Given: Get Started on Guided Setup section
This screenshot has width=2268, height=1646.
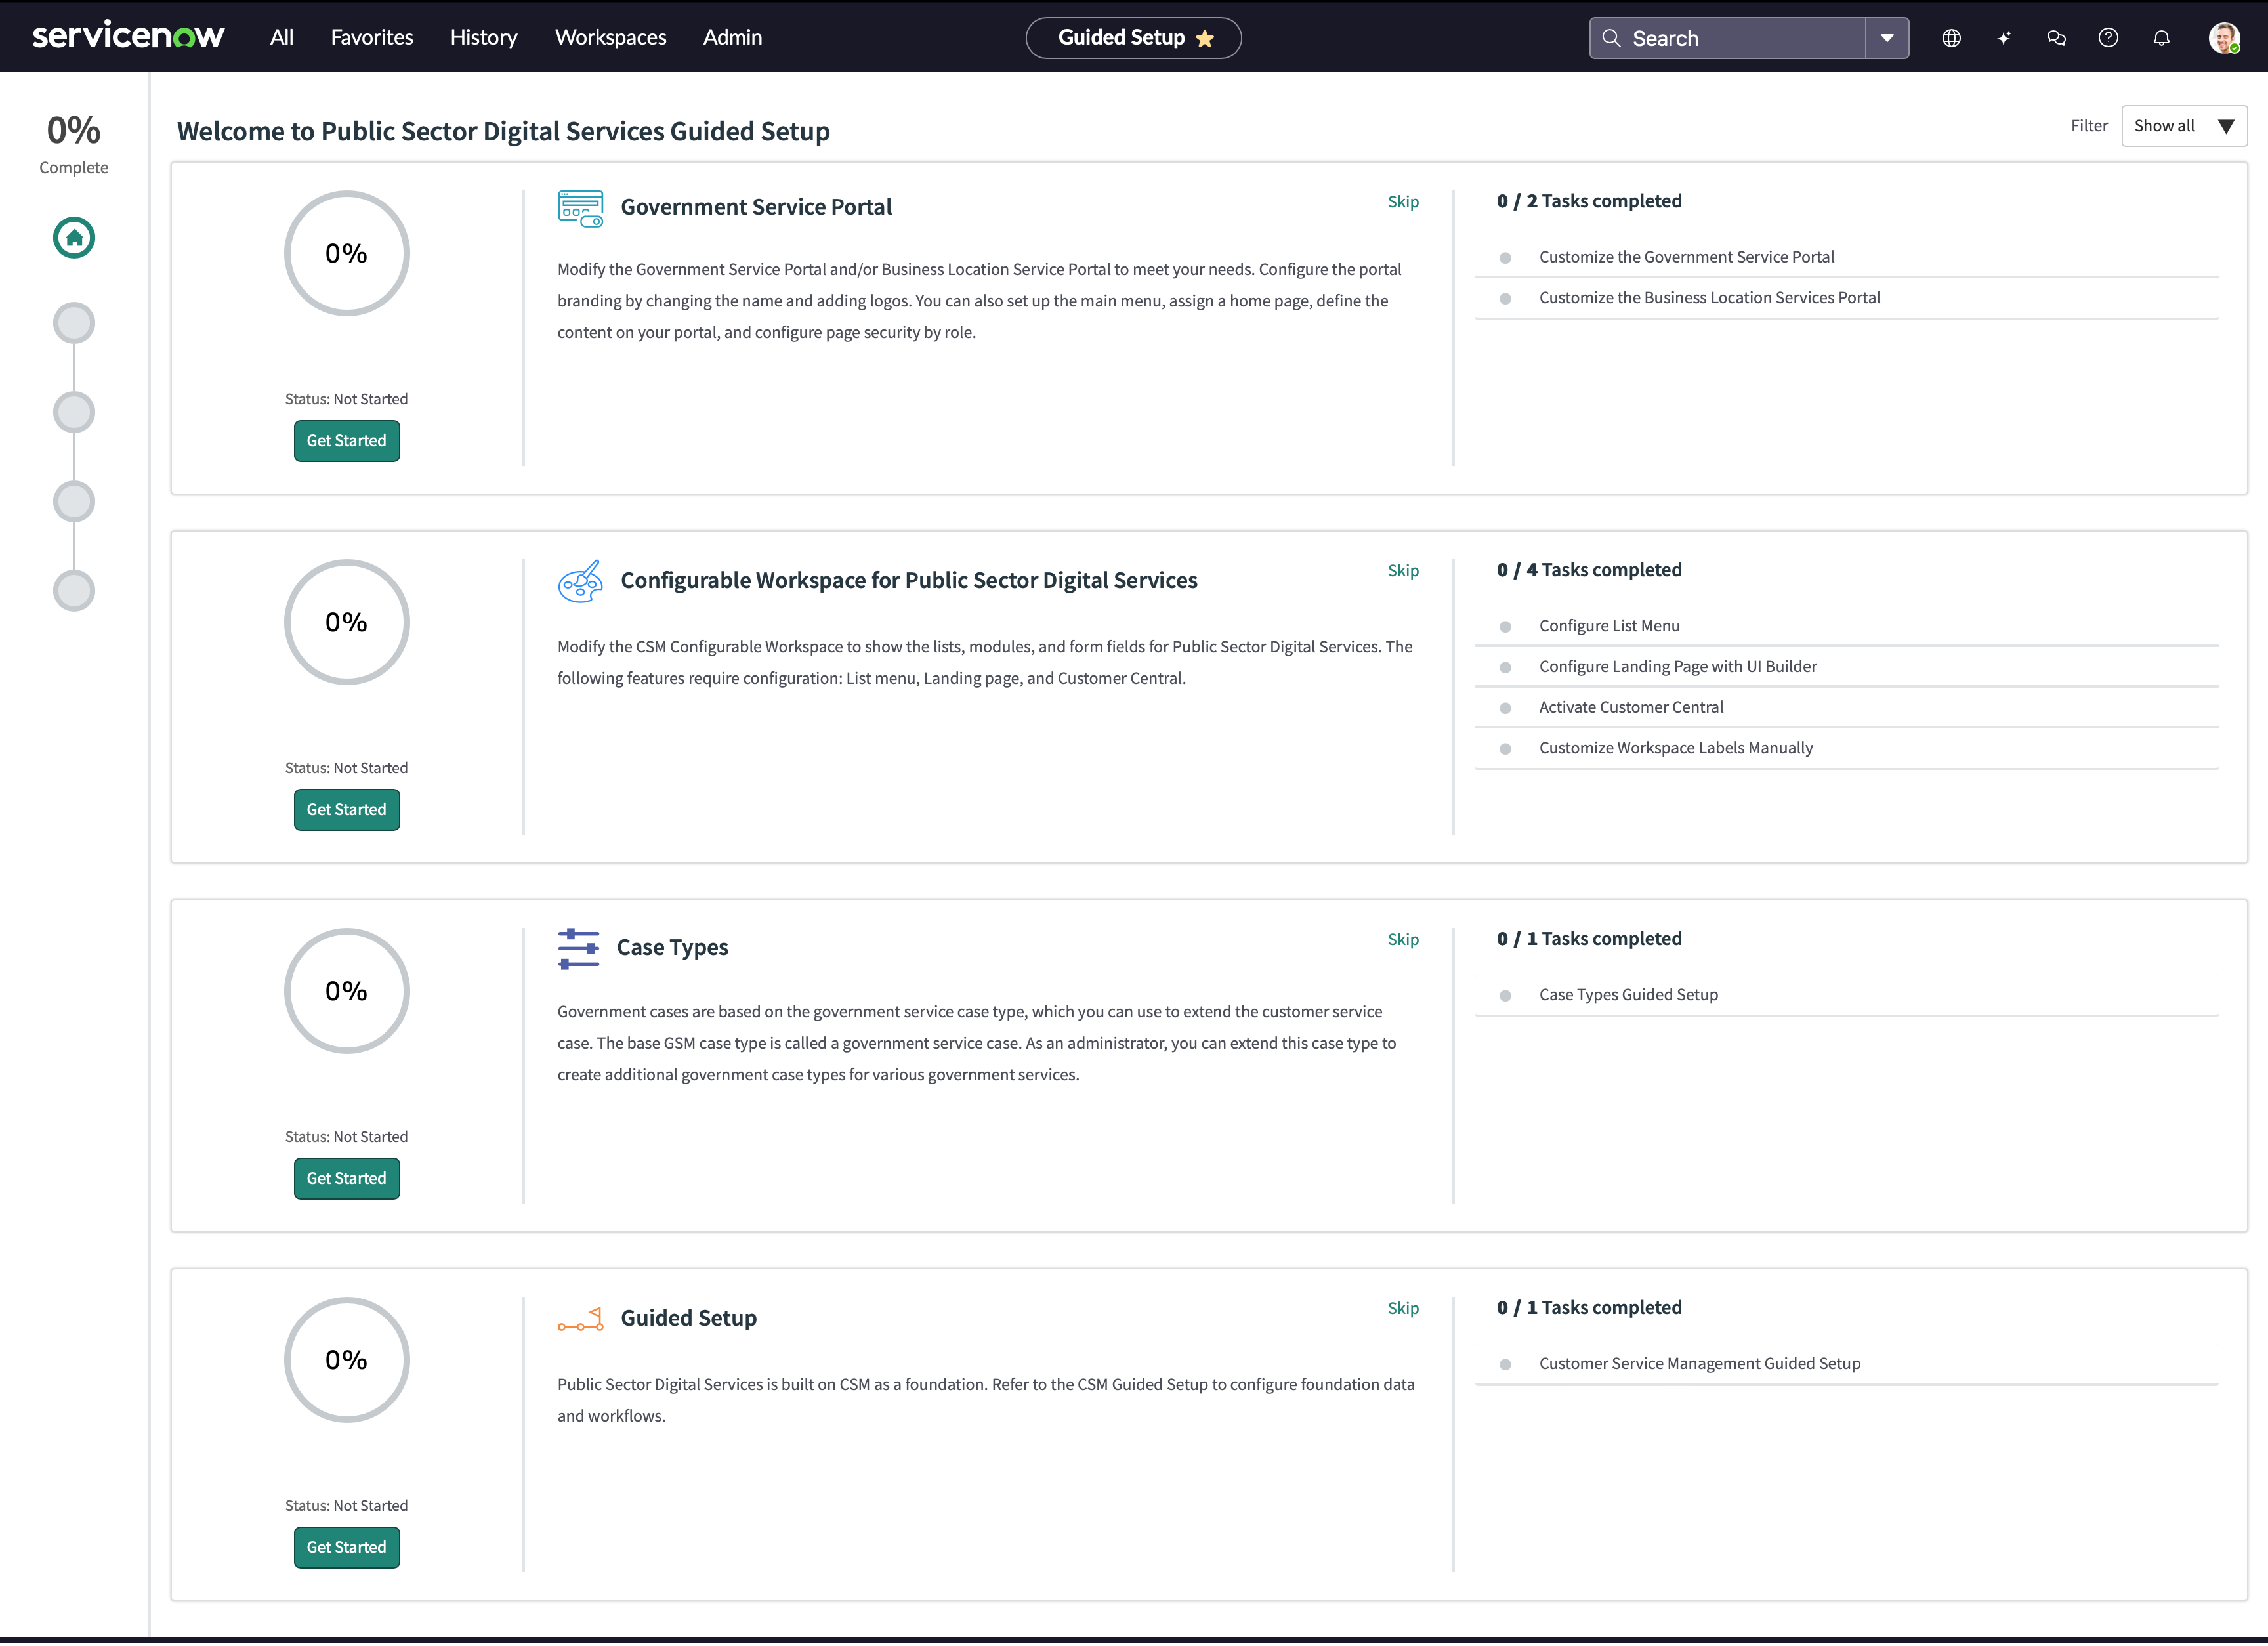Looking at the screenshot, I should pyautogui.click(x=347, y=1548).
